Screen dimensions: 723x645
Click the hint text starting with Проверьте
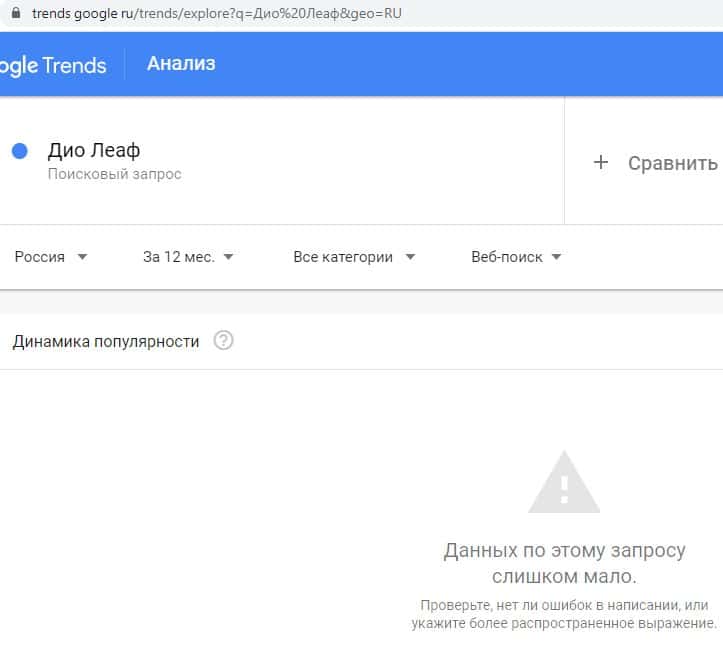coord(564,614)
